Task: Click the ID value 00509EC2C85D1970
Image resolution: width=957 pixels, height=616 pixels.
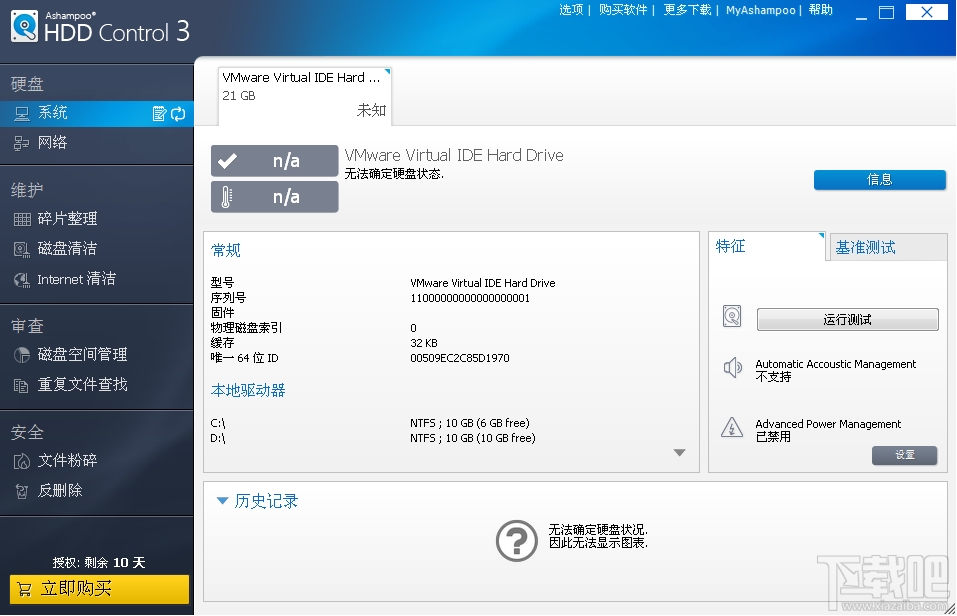Action: click(x=460, y=358)
